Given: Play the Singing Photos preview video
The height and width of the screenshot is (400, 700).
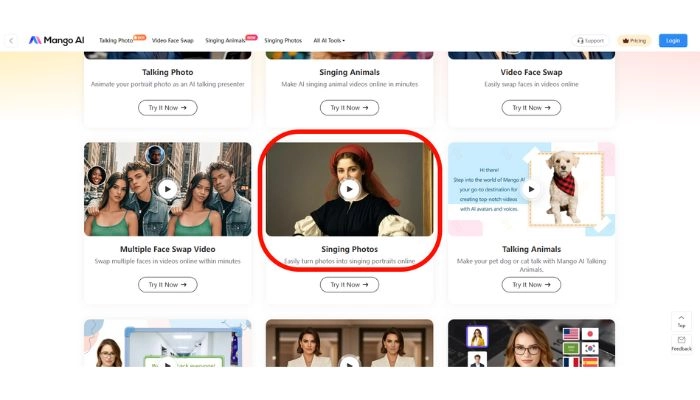Looking at the screenshot, I should (349, 189).
